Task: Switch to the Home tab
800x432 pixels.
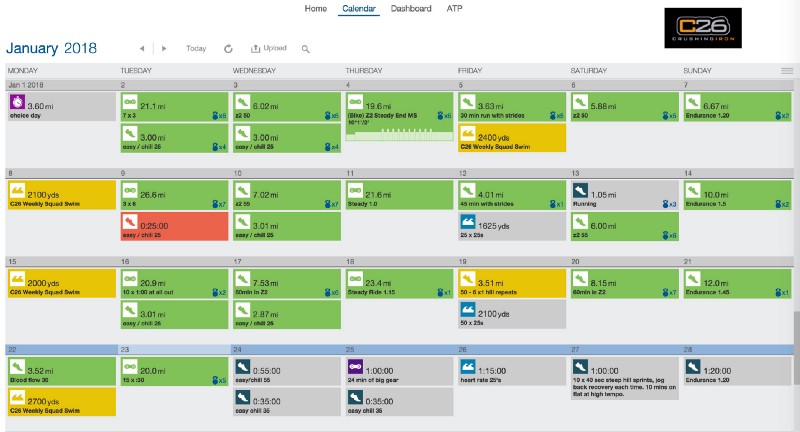Action: pos(315,9)
